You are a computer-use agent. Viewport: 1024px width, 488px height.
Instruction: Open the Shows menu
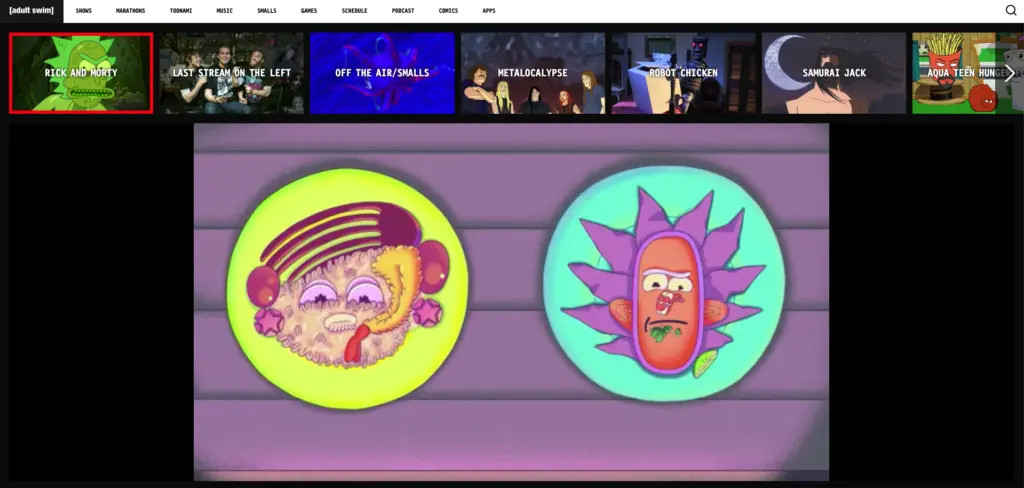tap(84, 11)
